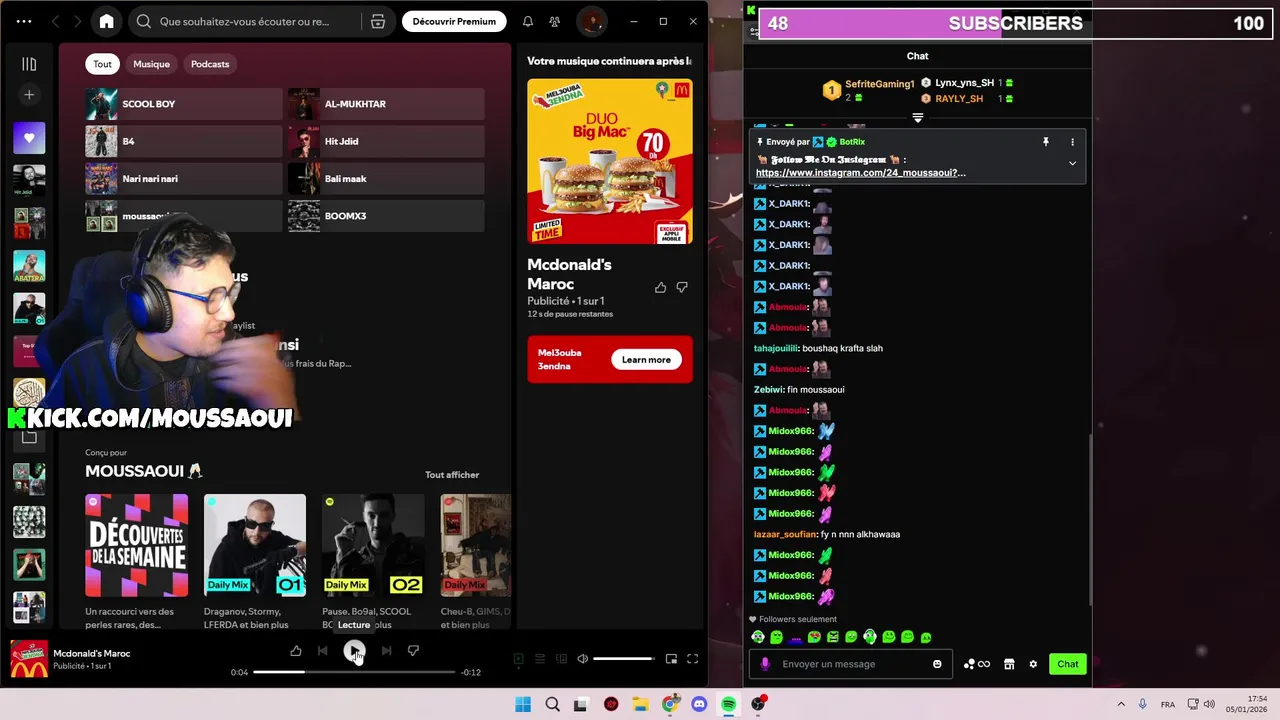Open Bali maak tile
This screenshot has height=720, width=1280.
point(386,178)
